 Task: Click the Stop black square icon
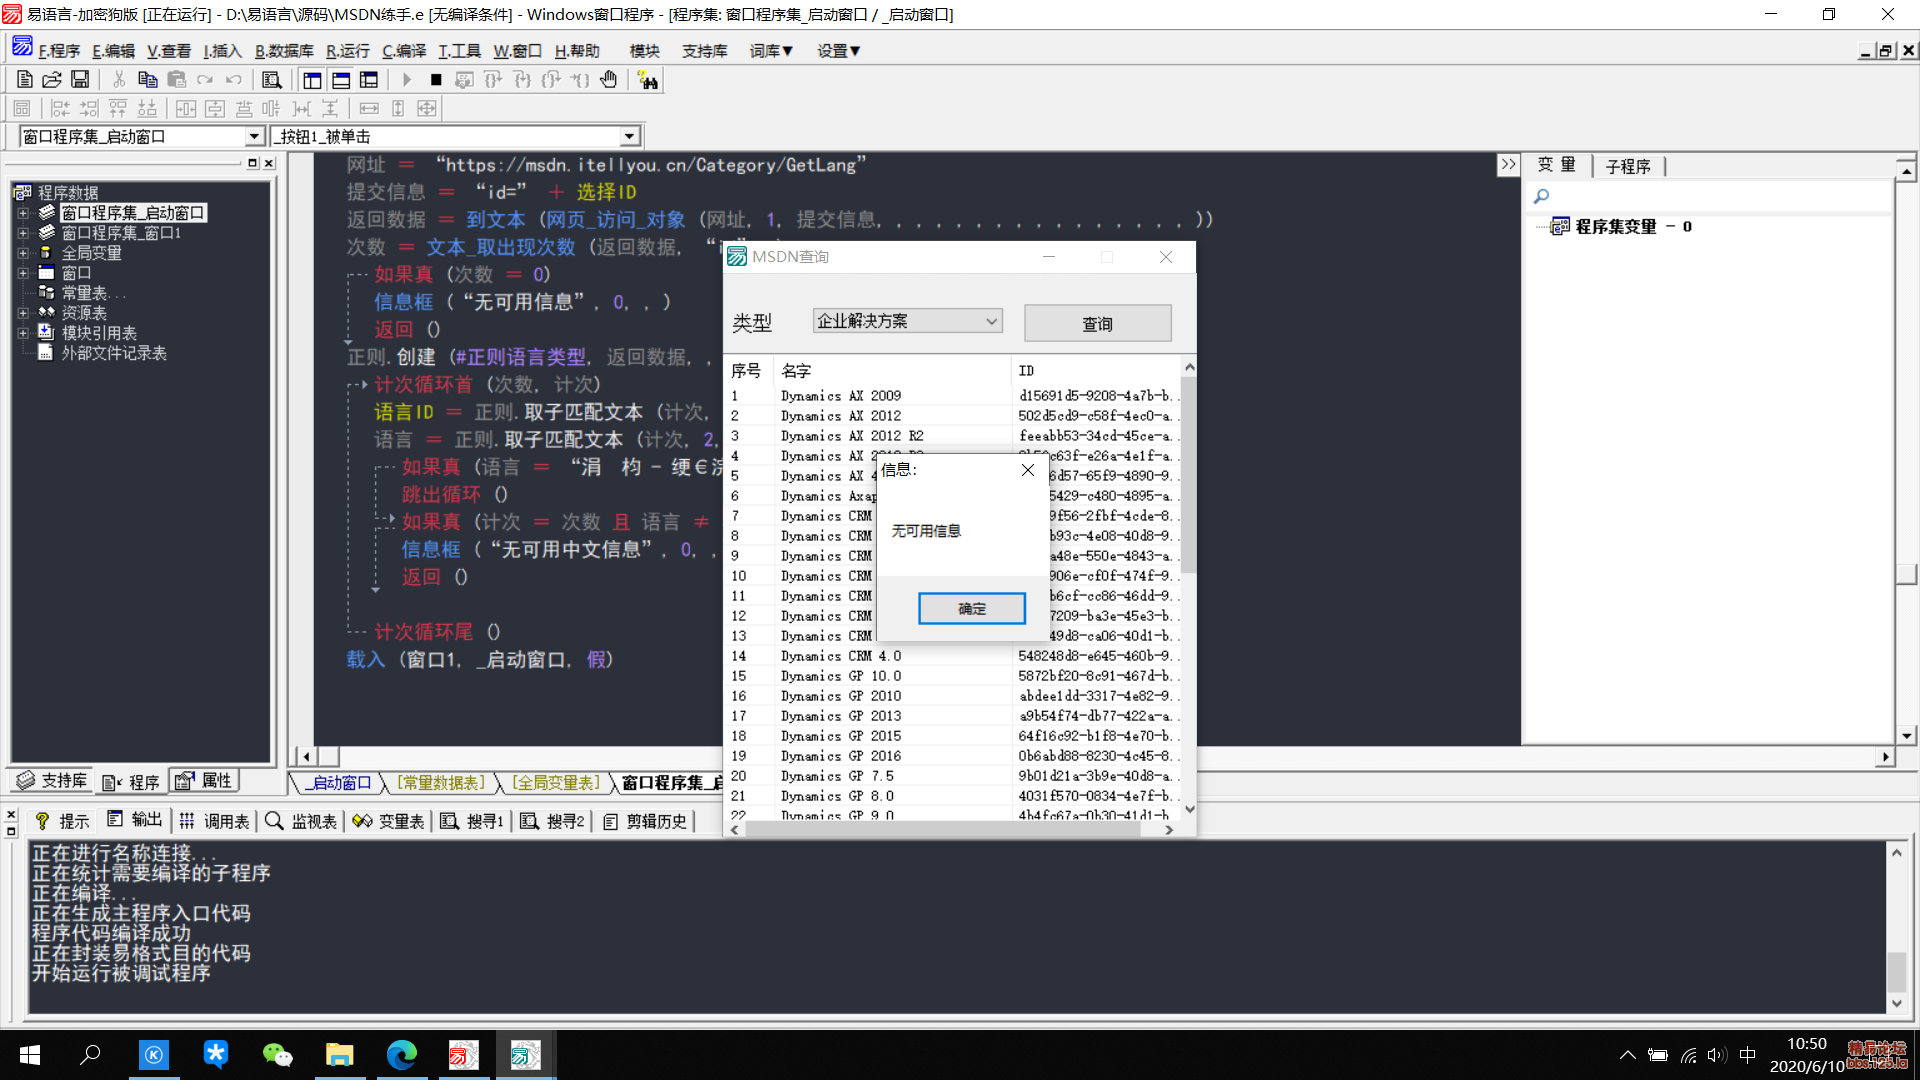pyautogui.click(x=436, y=80)
